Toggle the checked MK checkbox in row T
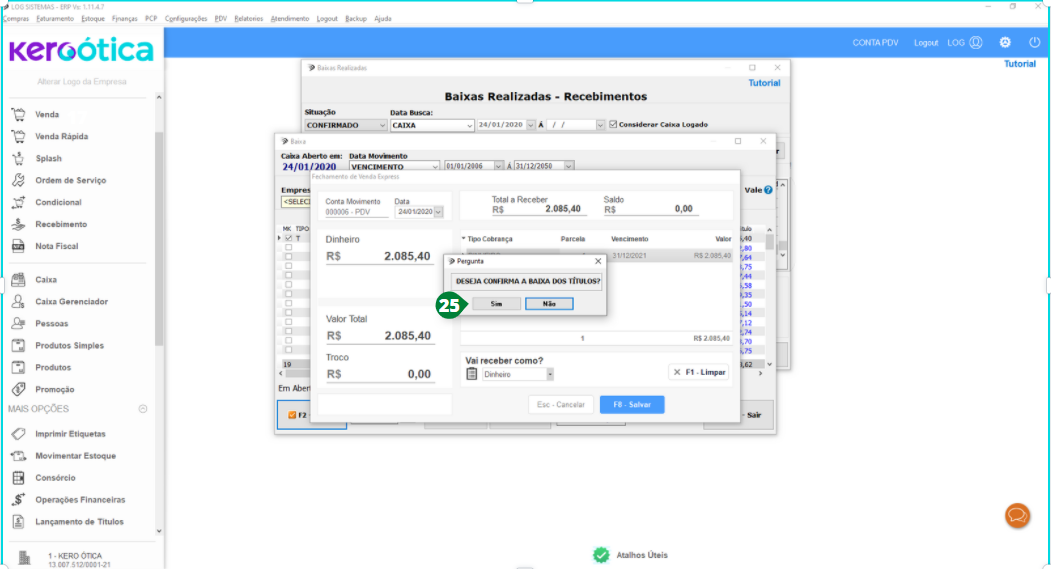The image size is (1051, 569). coord(288,238)
